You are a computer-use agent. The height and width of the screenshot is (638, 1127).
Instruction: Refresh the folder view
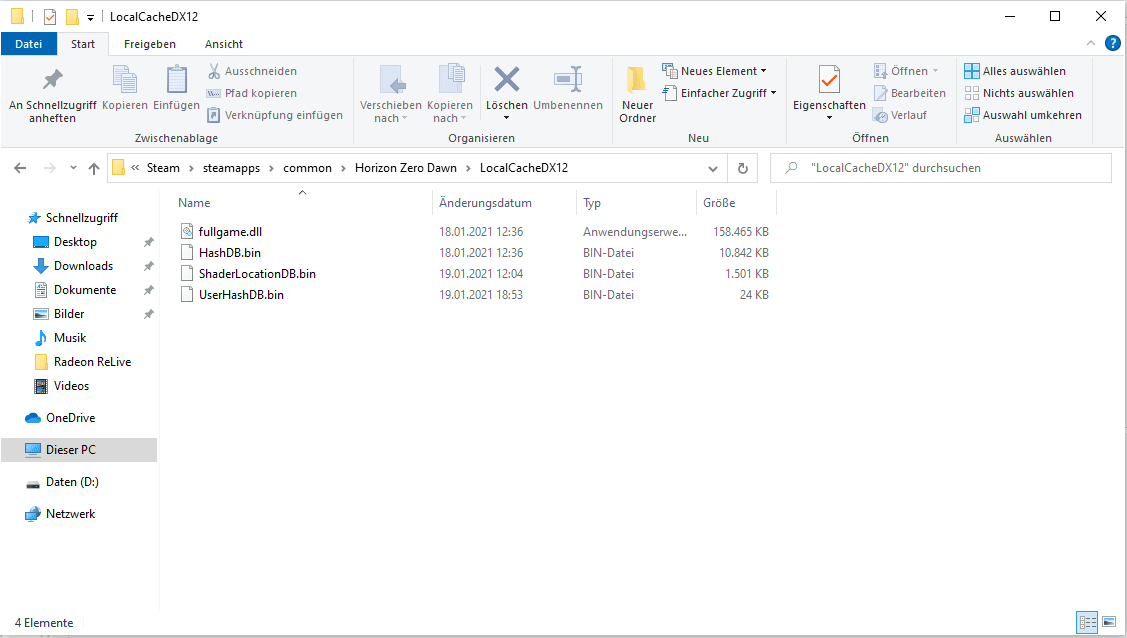click(742, 168)
